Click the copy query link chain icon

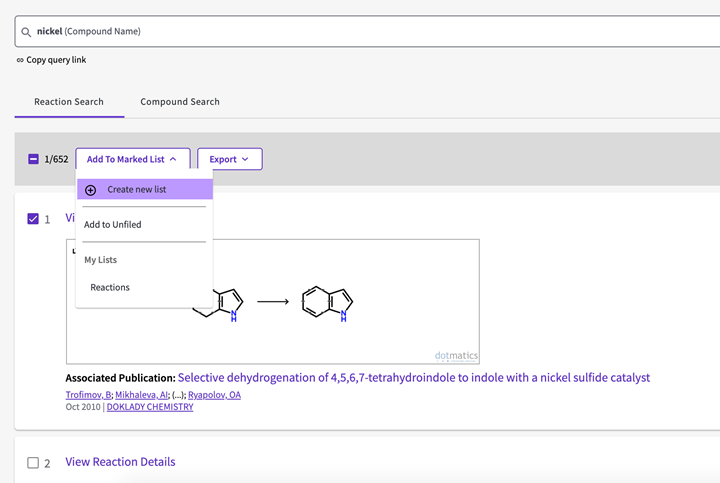click(x=20, y=60)
